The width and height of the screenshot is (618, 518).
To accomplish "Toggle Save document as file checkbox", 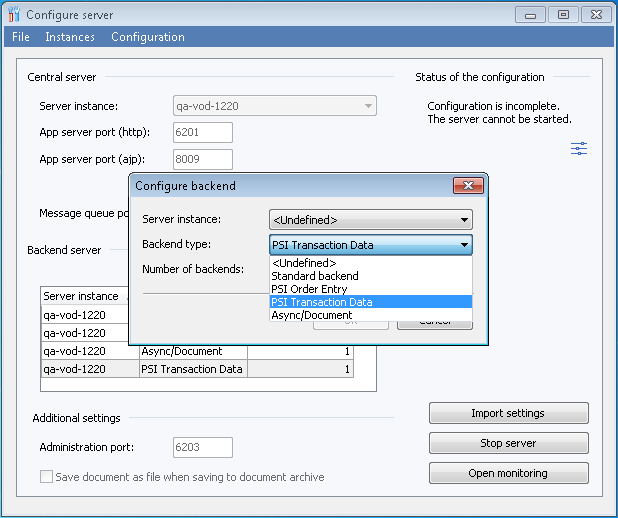I will pos(46,477).
